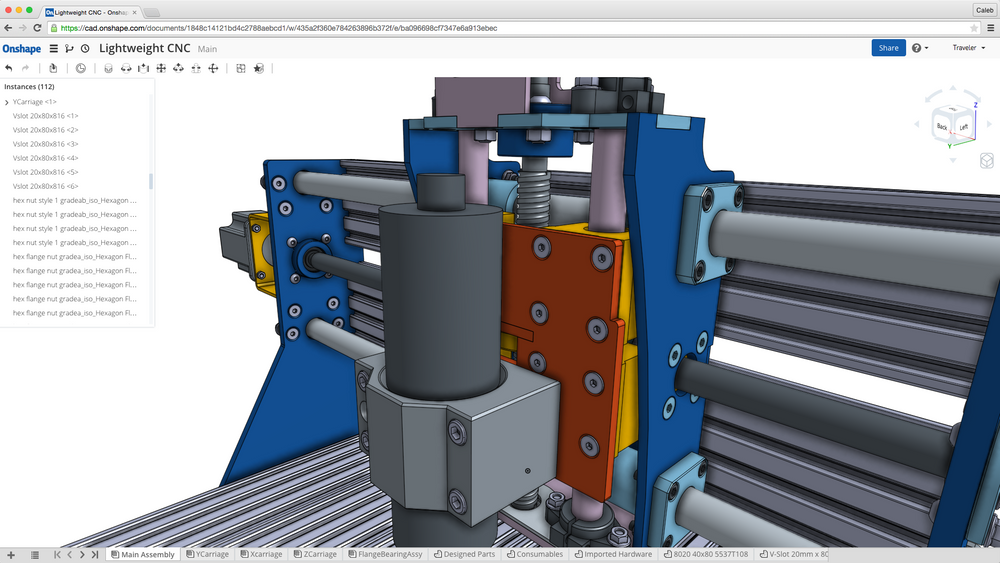The height and width of the screenshot is (563, 1000).
Task: Click the Instances (112) header
Action: point(29,87)
